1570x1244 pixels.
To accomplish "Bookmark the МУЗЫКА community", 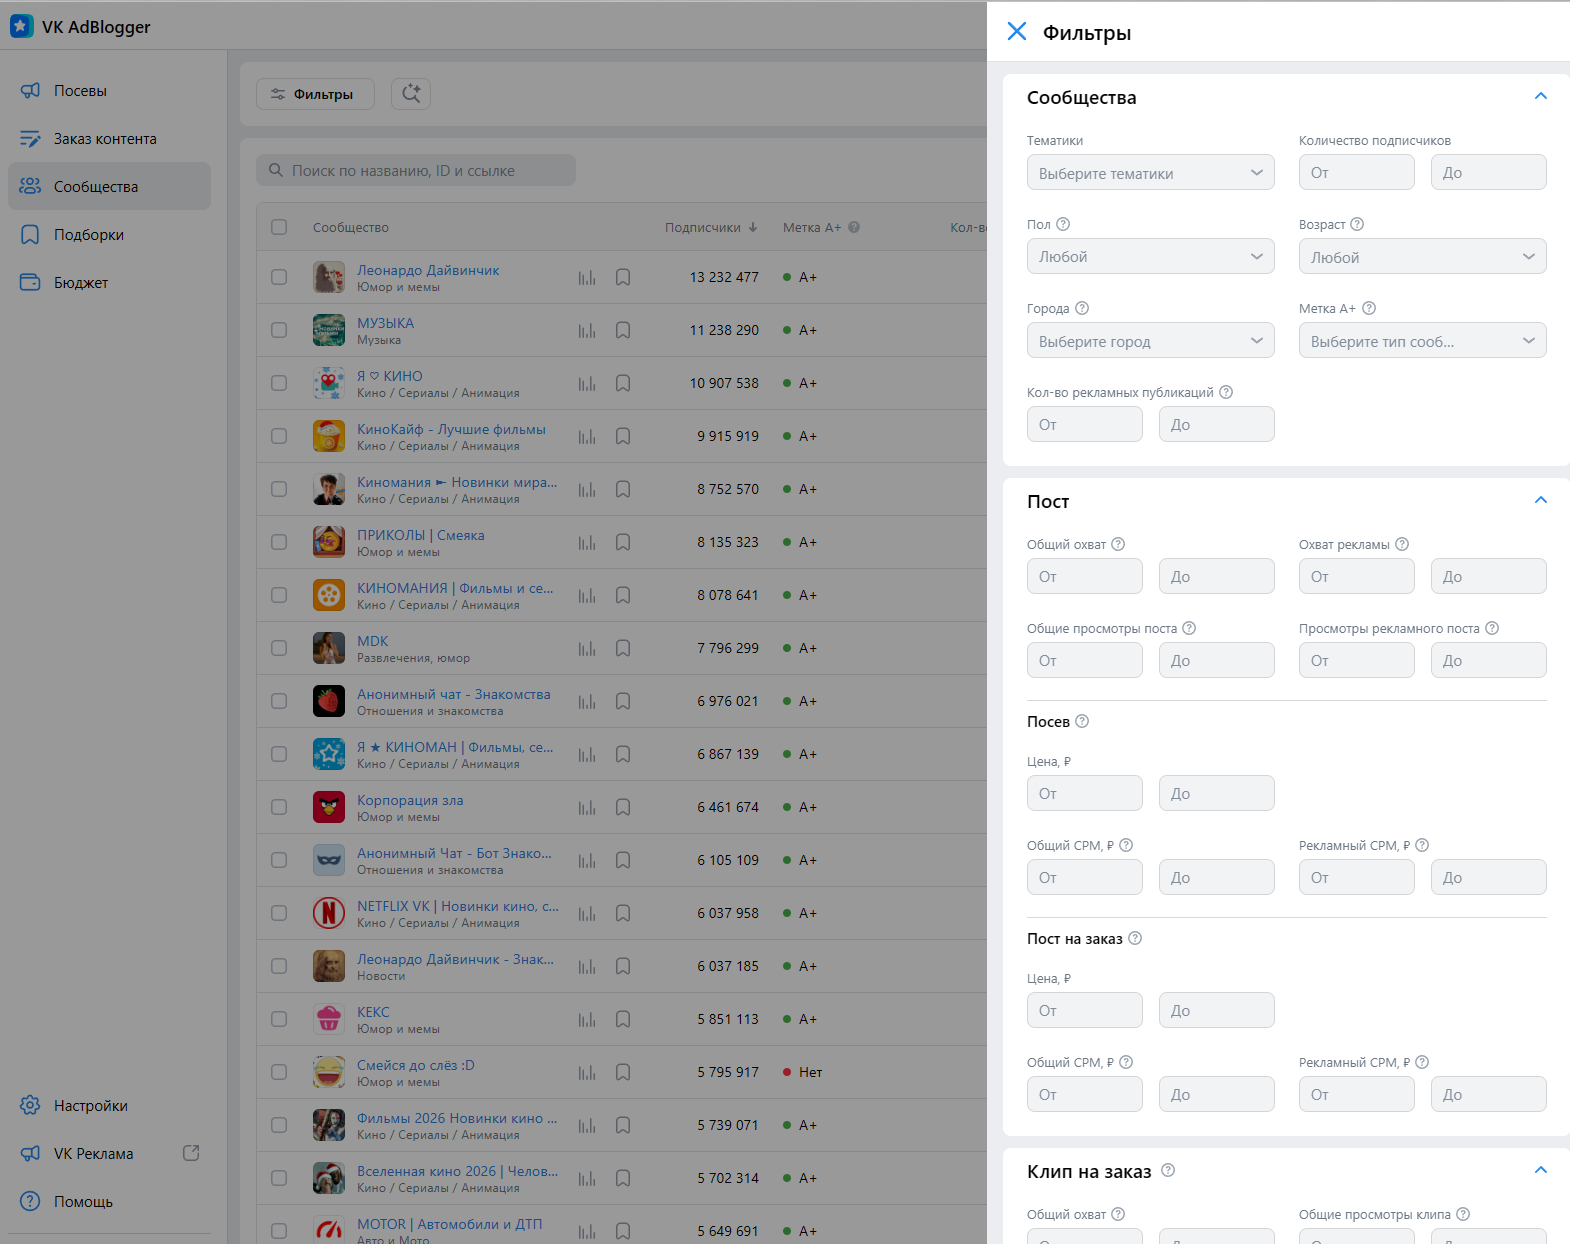I will tap(623, 331).
